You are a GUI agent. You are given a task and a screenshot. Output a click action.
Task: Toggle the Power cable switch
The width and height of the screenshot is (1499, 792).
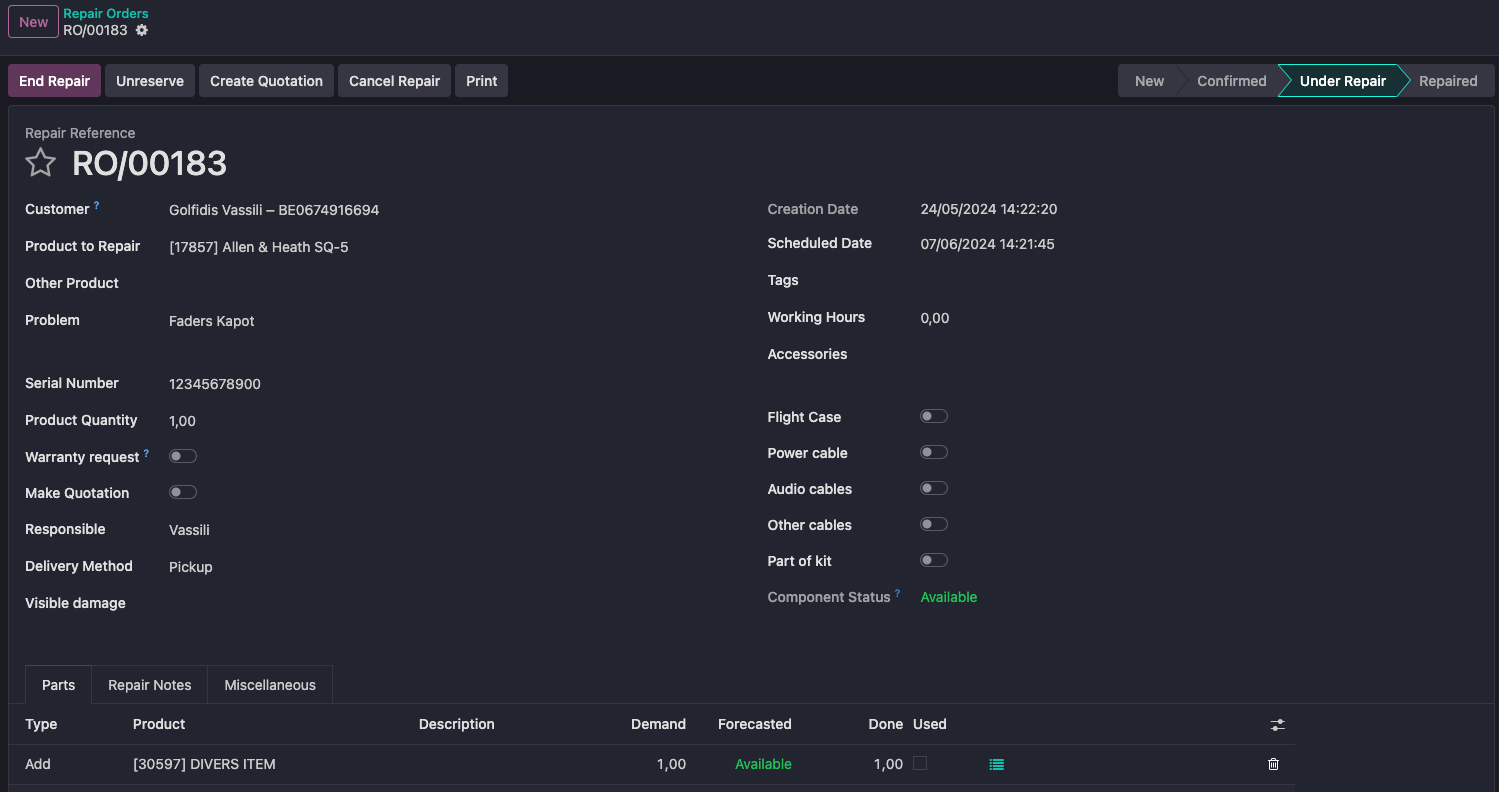[x=933, y=452]
